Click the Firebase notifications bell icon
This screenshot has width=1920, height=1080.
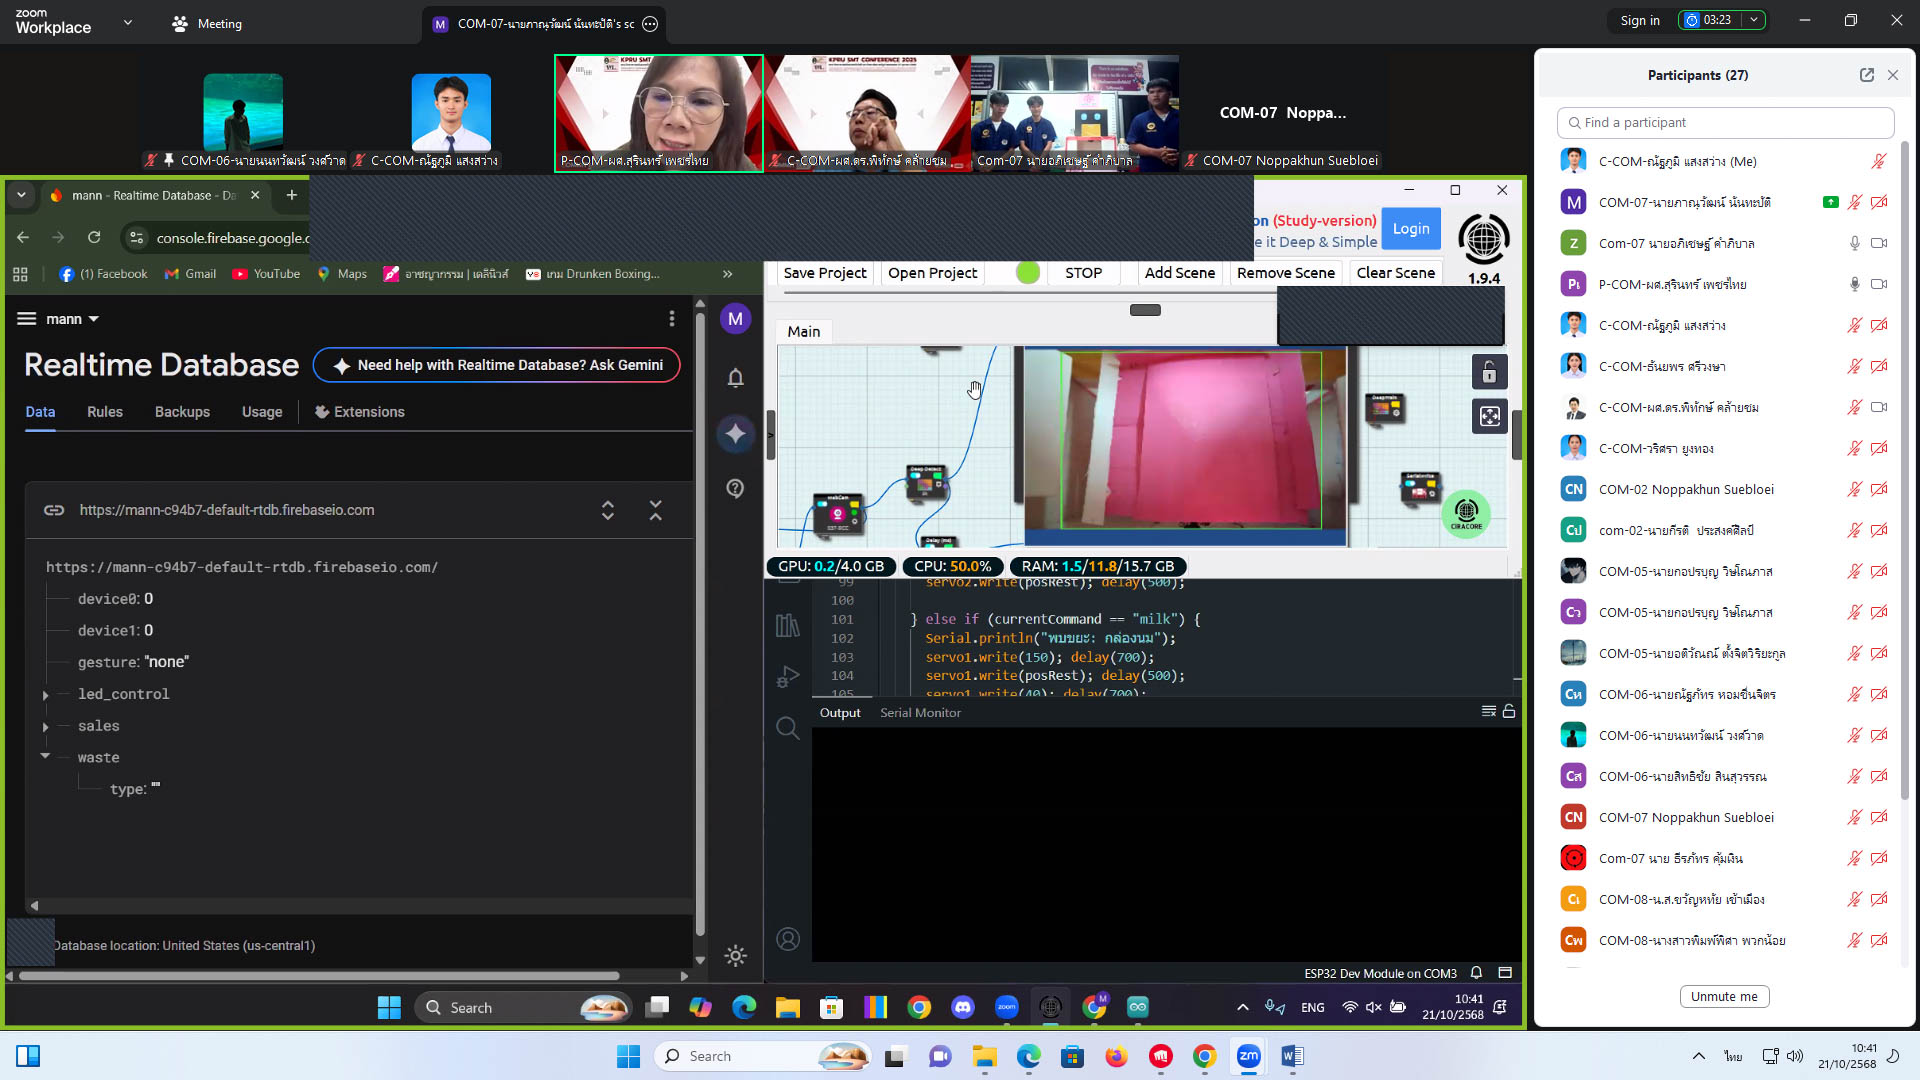(x=735, y=378)
